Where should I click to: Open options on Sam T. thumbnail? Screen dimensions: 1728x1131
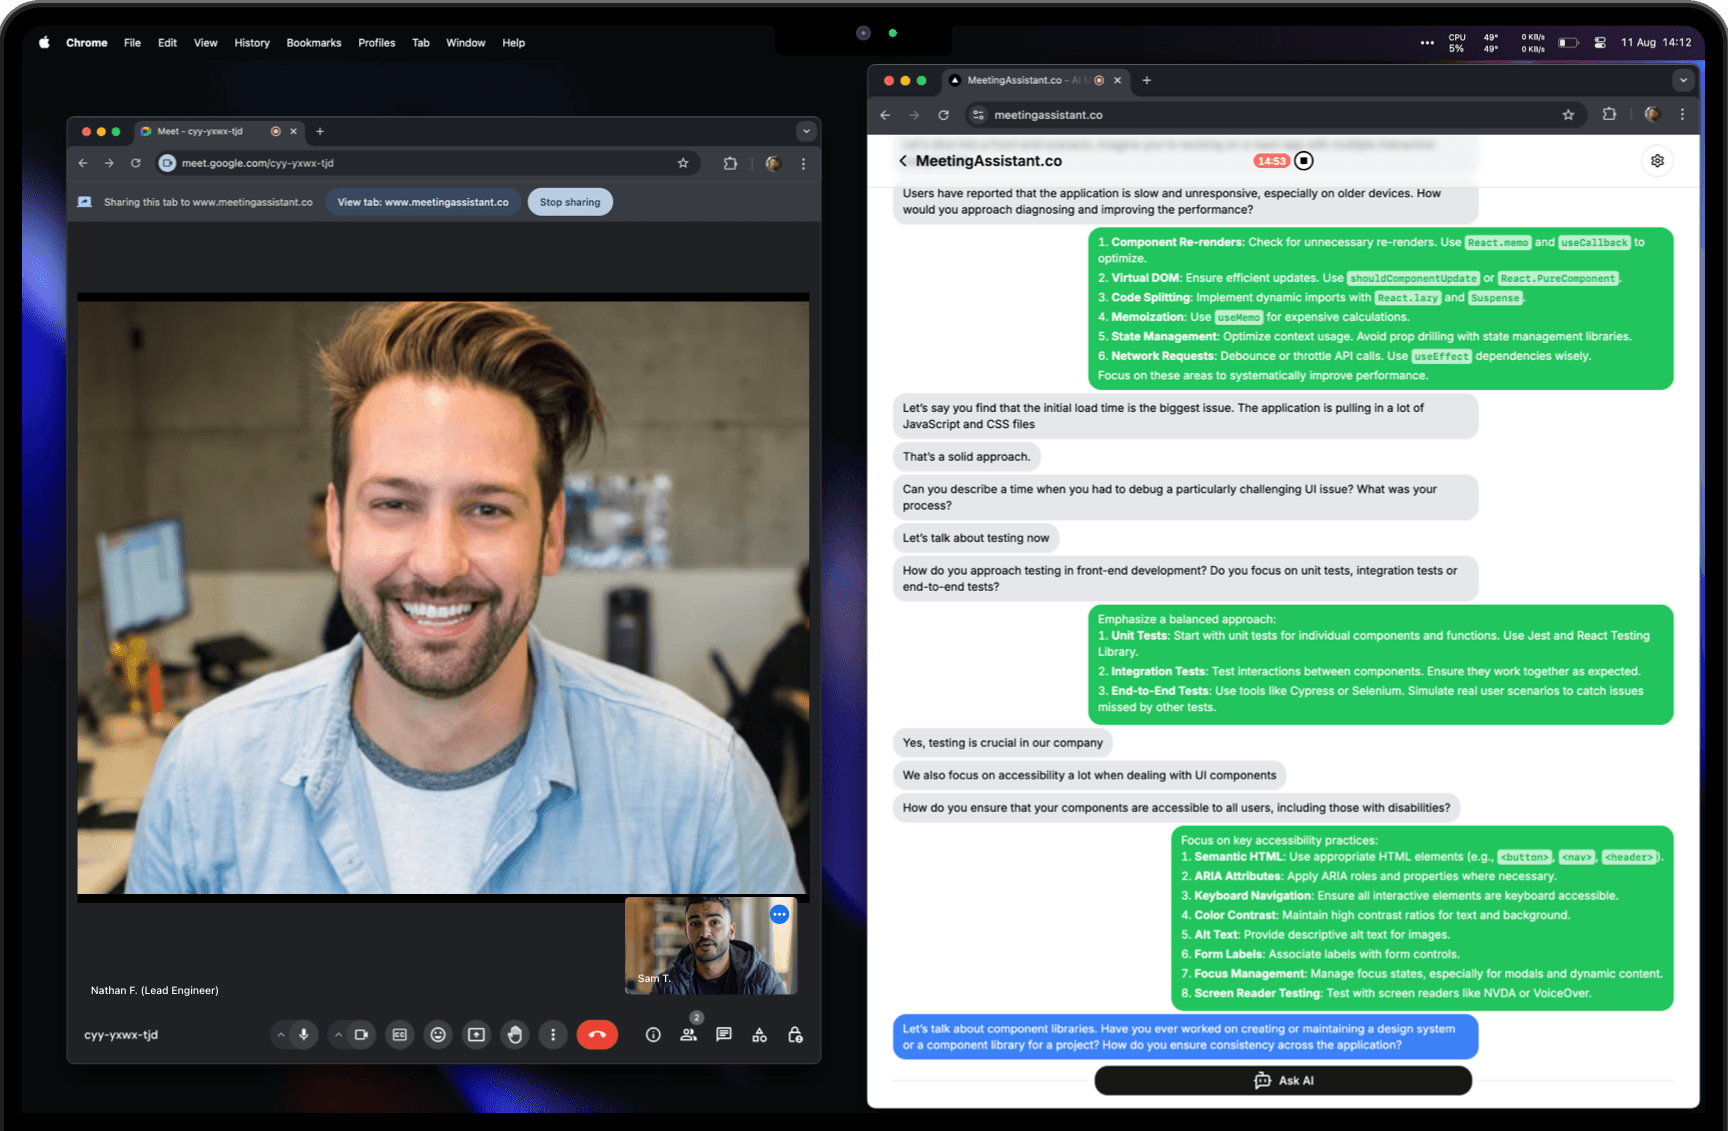coord(779,914)
